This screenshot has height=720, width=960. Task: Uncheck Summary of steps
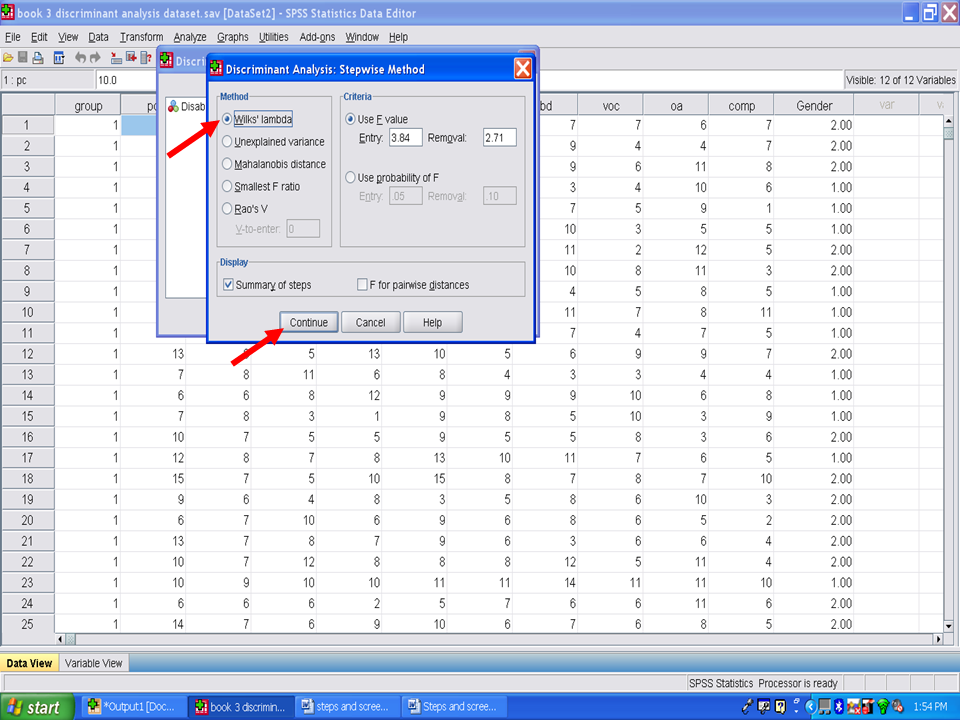(x=228, y=285)
